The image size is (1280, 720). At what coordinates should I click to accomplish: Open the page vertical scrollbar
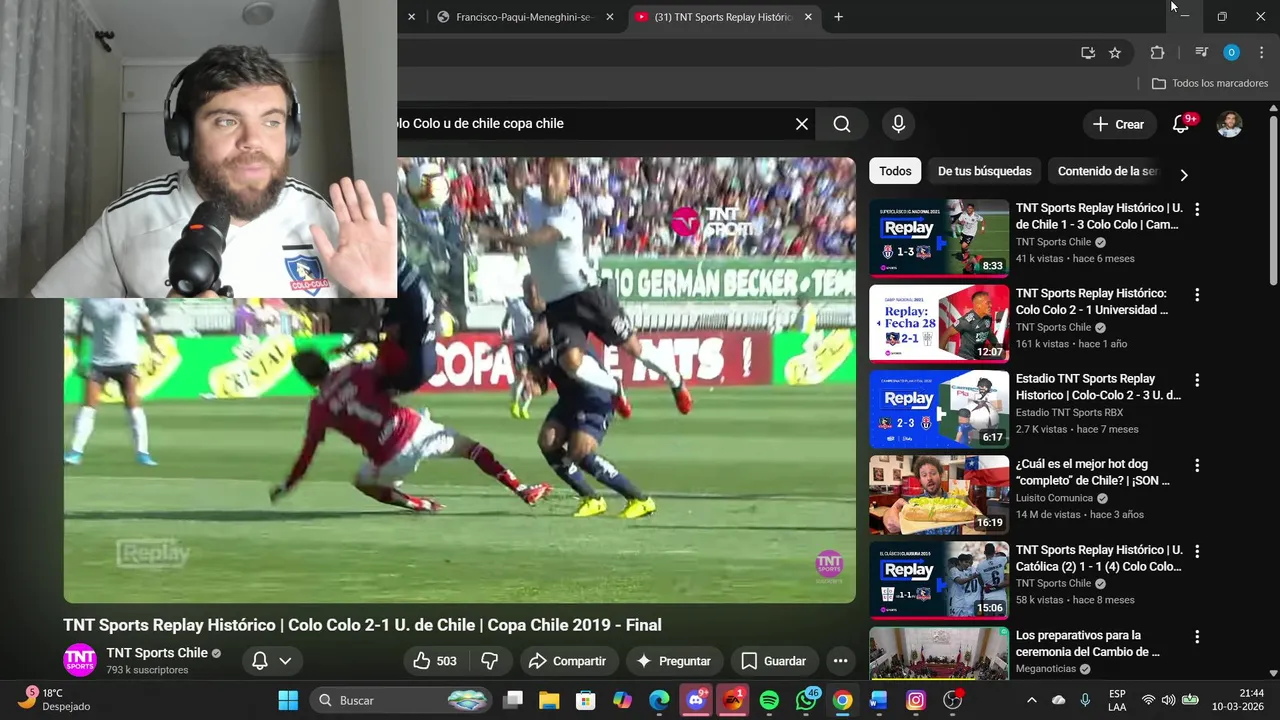pyautogui.click(x=1273, y=200)
